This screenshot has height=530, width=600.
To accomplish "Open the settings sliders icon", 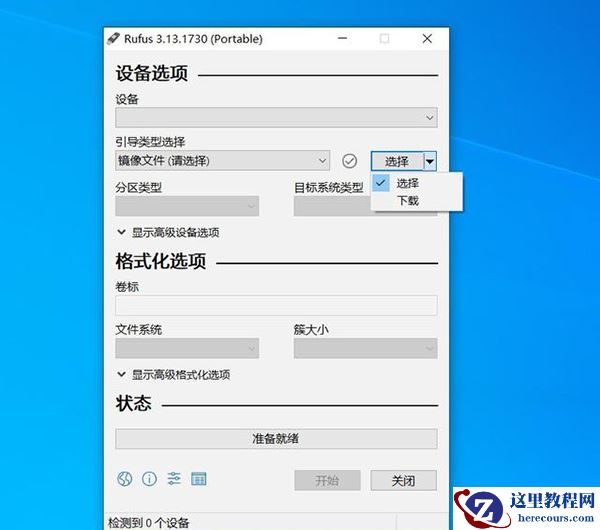I will (x=174, y=479).
